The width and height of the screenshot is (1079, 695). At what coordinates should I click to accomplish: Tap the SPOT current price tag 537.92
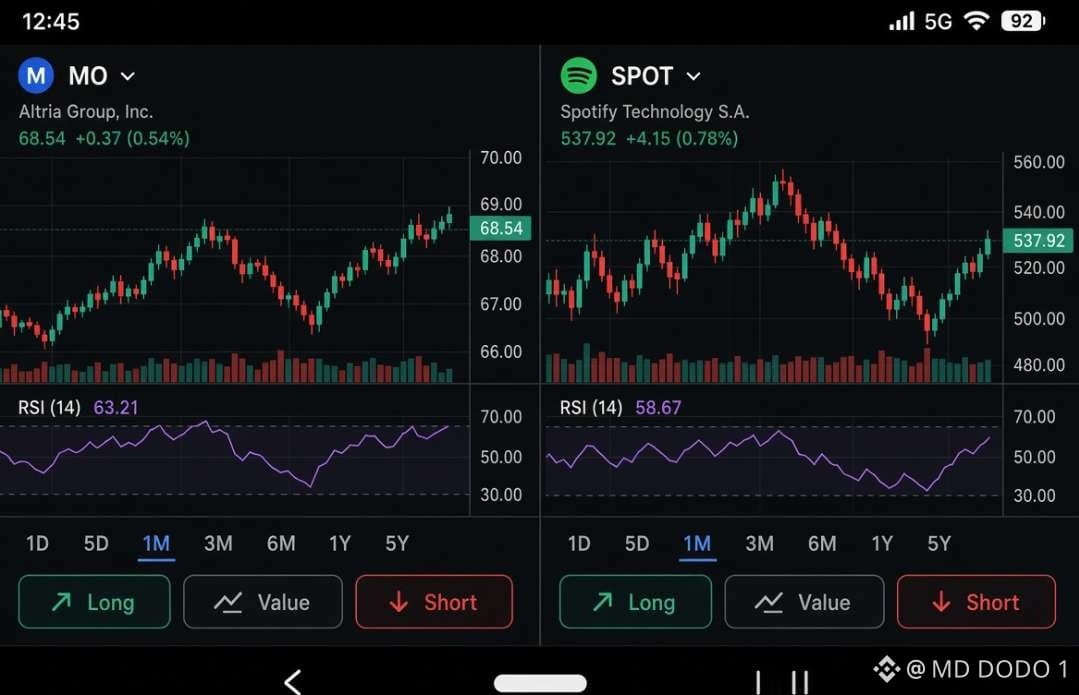1038,241
